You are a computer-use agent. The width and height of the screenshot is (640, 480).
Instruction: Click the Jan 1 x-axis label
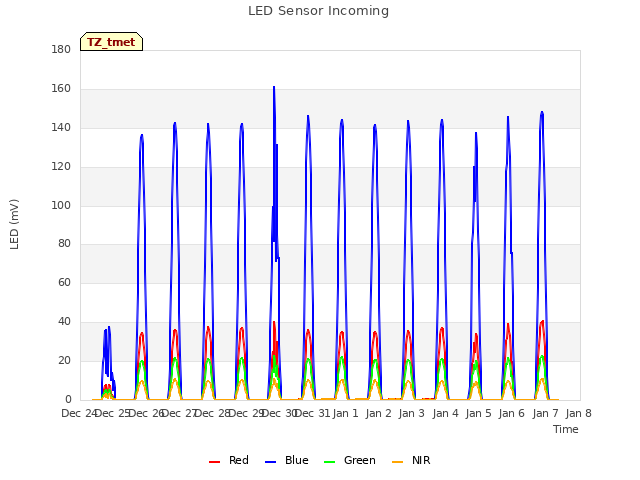click(345, 413)
